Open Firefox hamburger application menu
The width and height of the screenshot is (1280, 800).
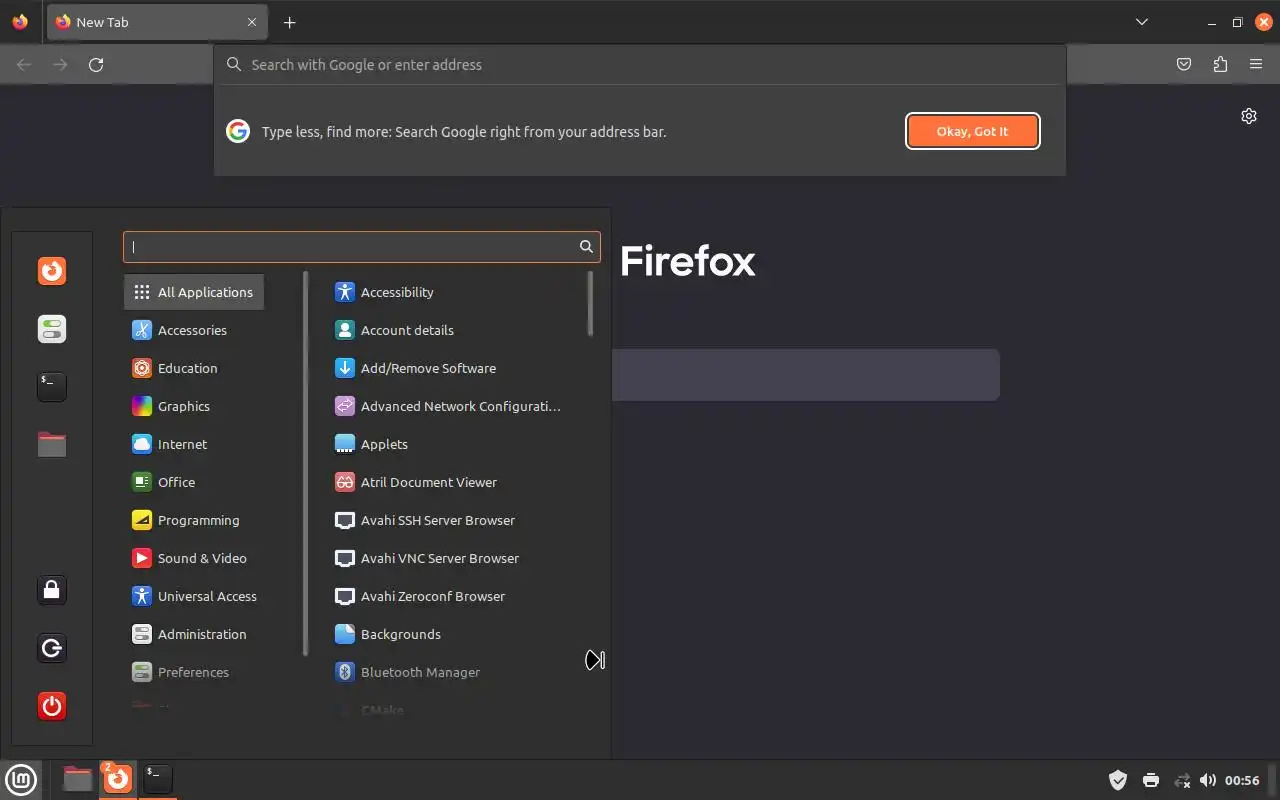[x=1256, y=65]
